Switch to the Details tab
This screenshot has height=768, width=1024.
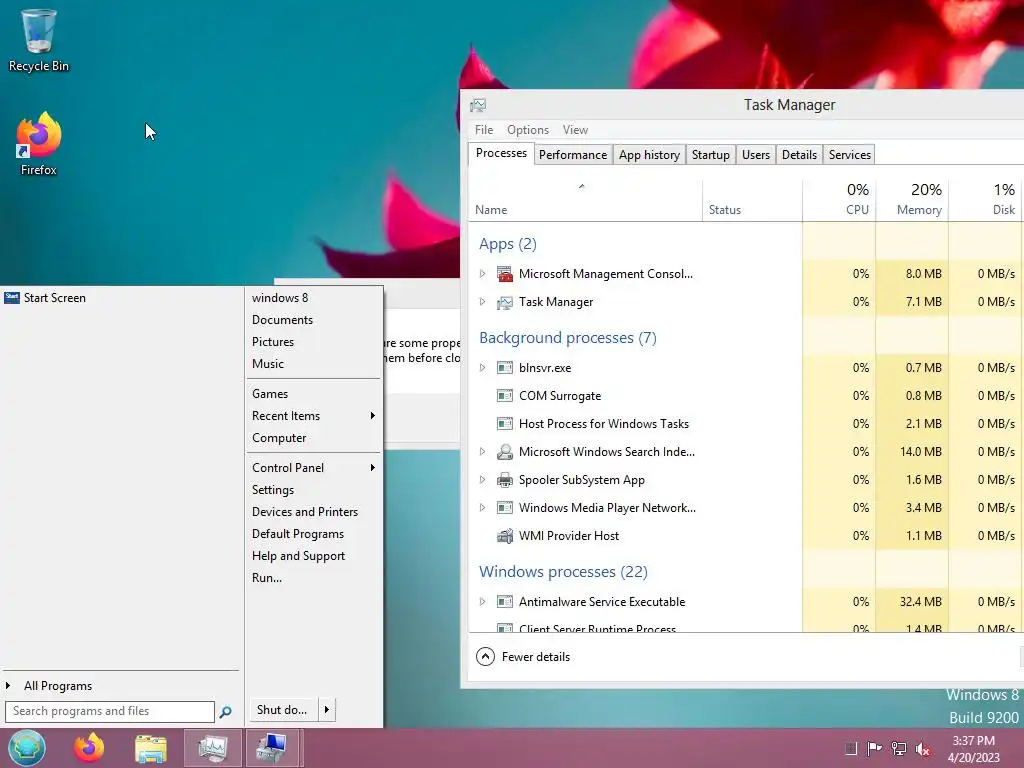pos(799,155)
